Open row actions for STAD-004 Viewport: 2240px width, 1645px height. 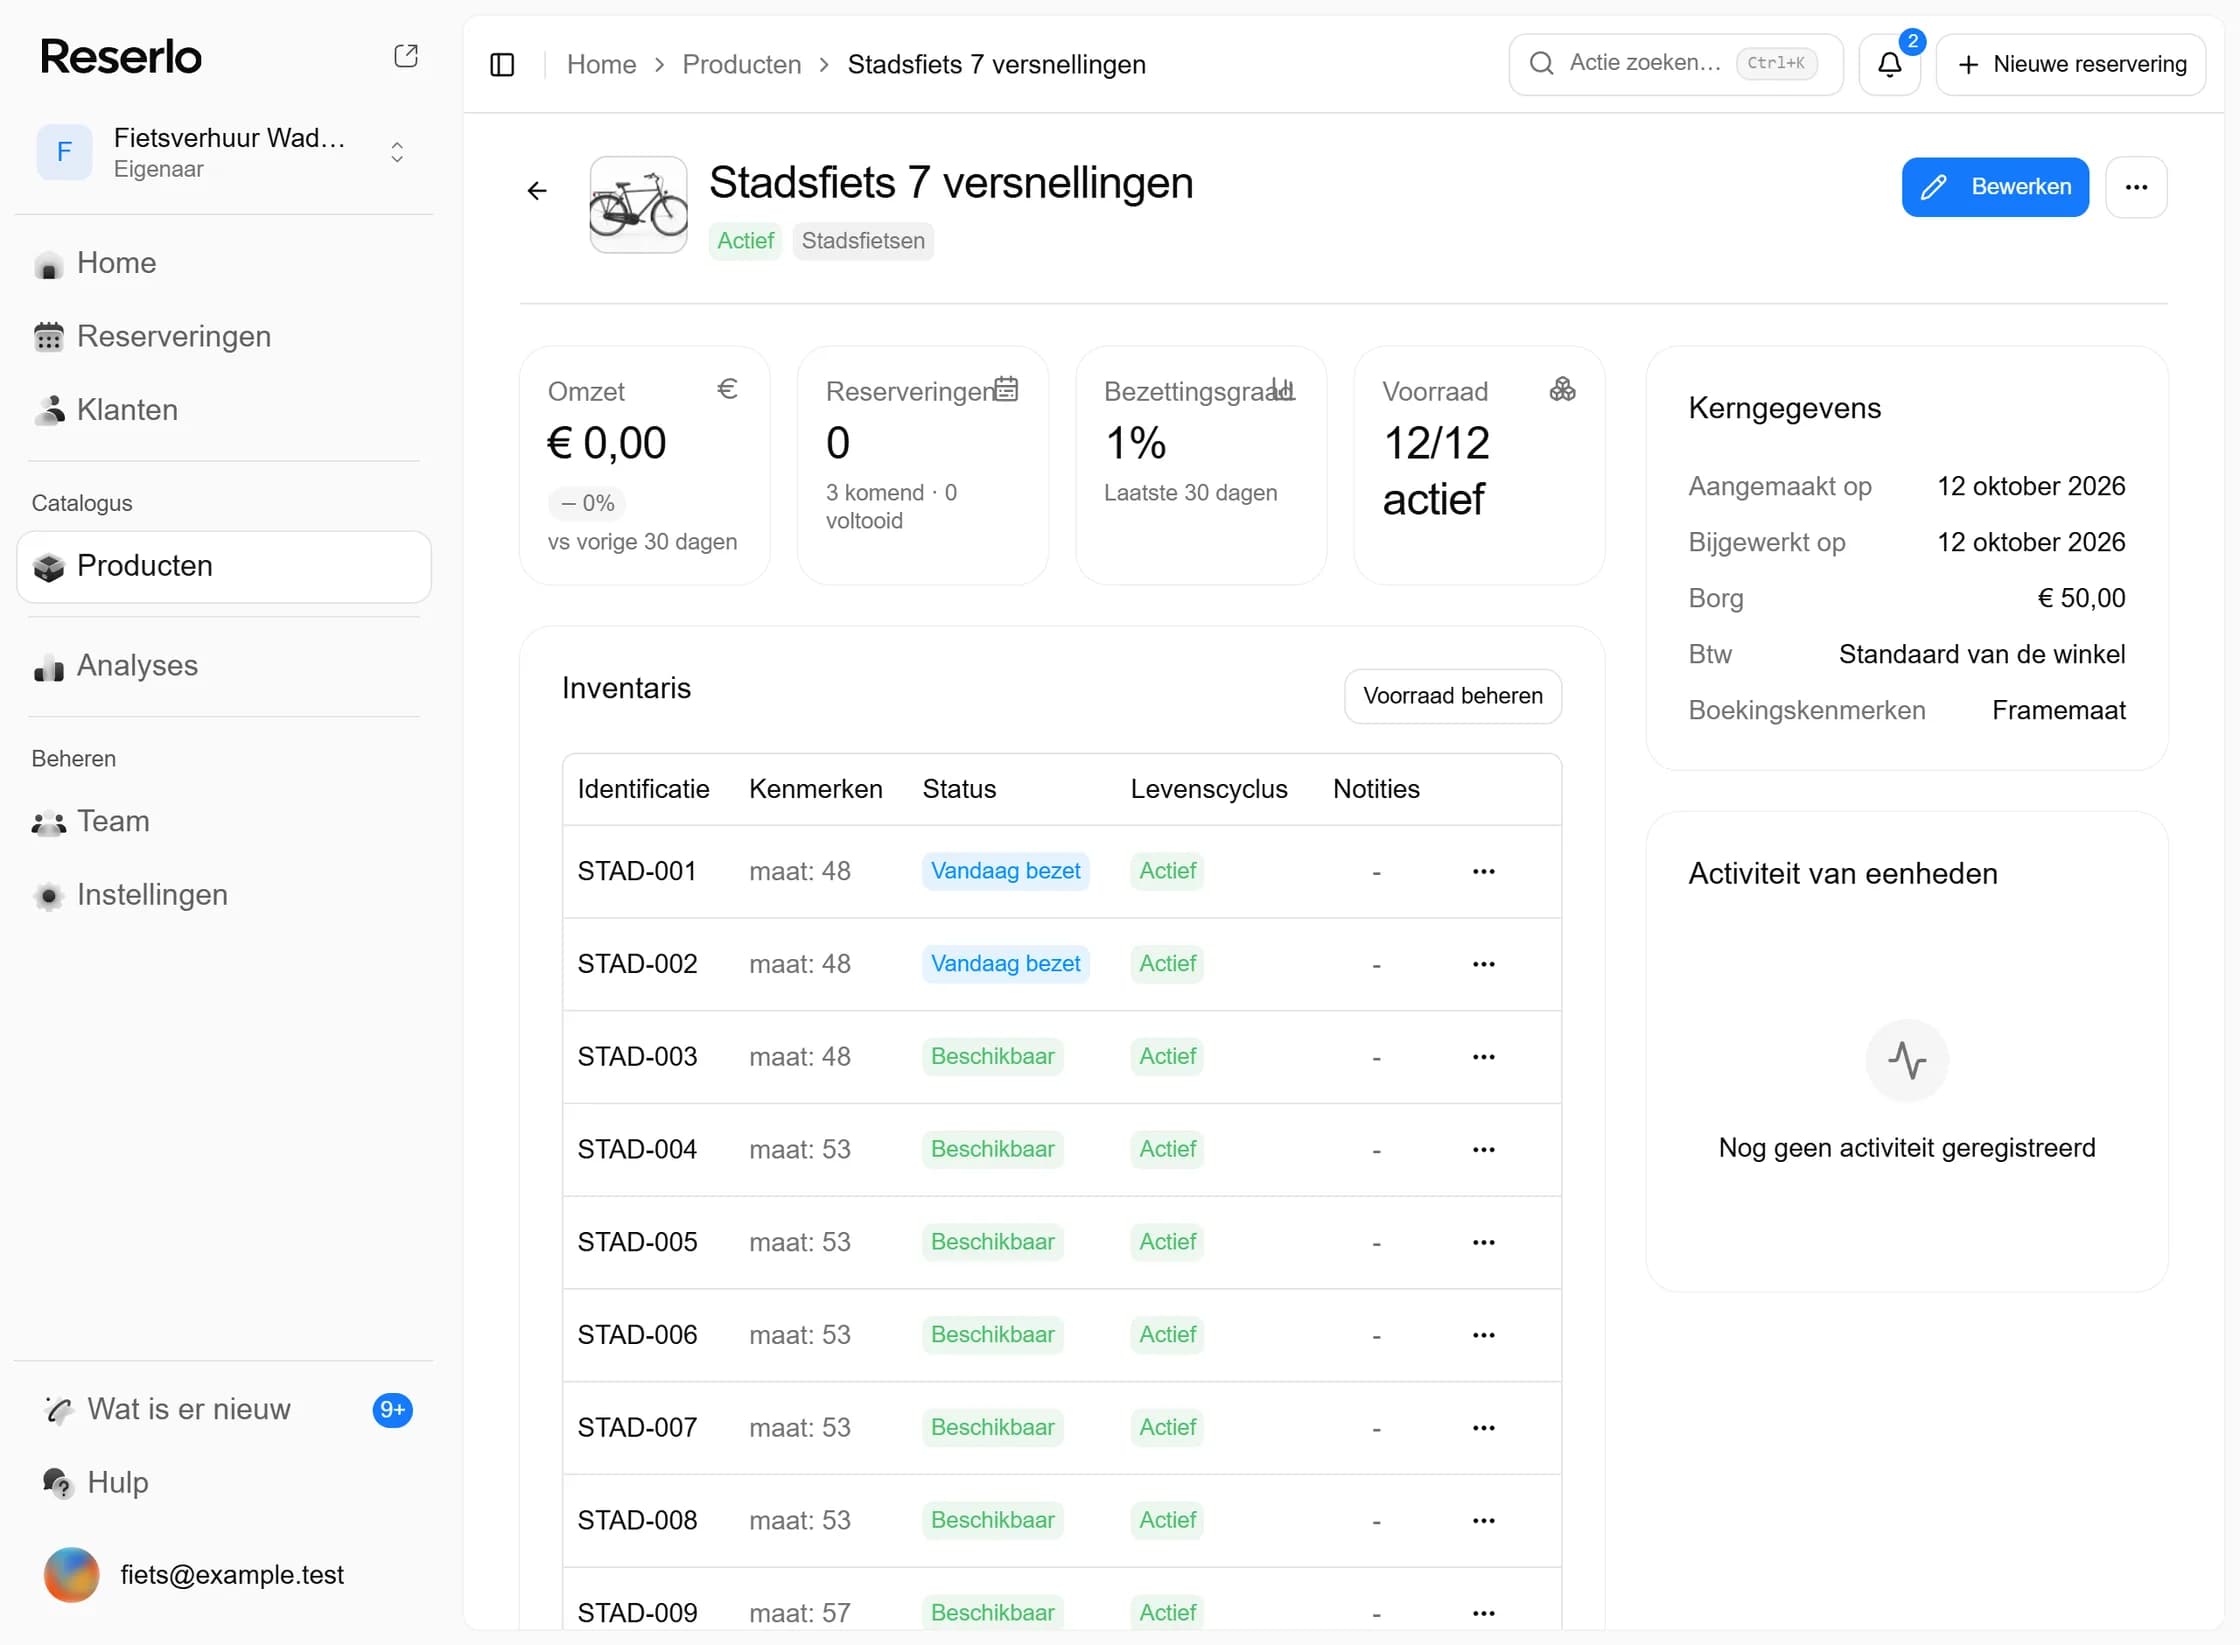point(1484,1150)
